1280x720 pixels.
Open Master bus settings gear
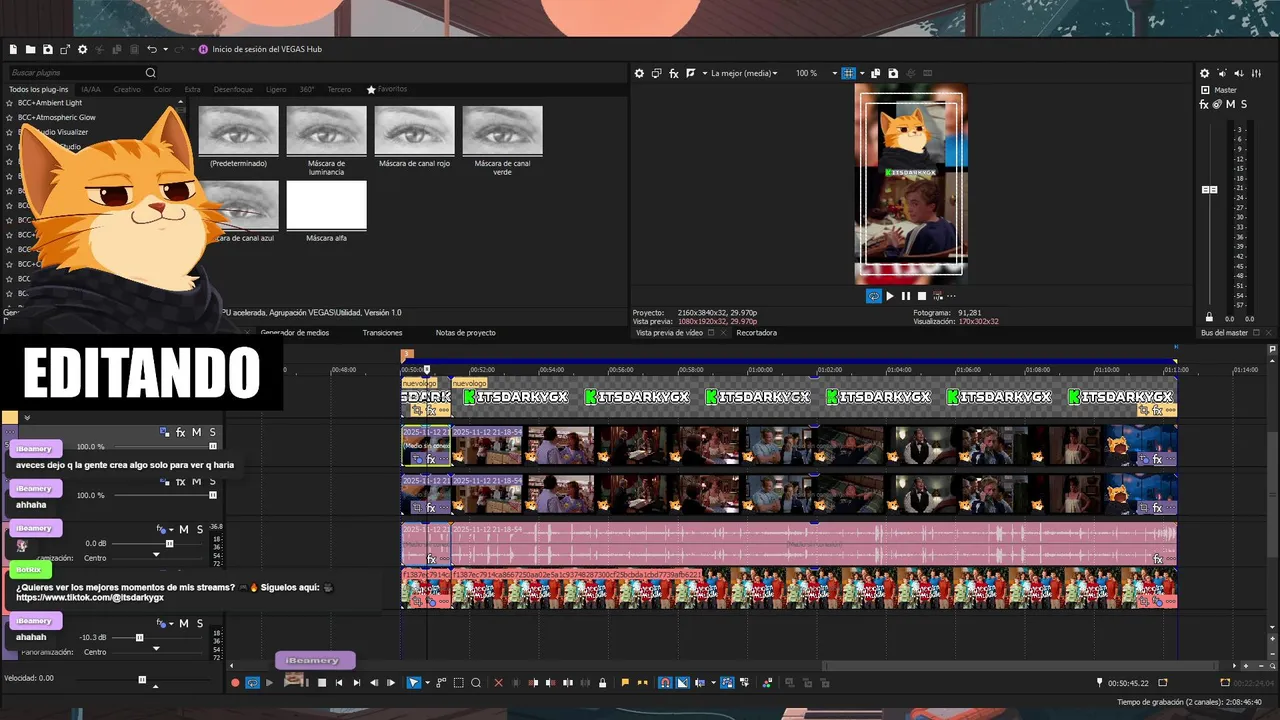[1204, 73]
